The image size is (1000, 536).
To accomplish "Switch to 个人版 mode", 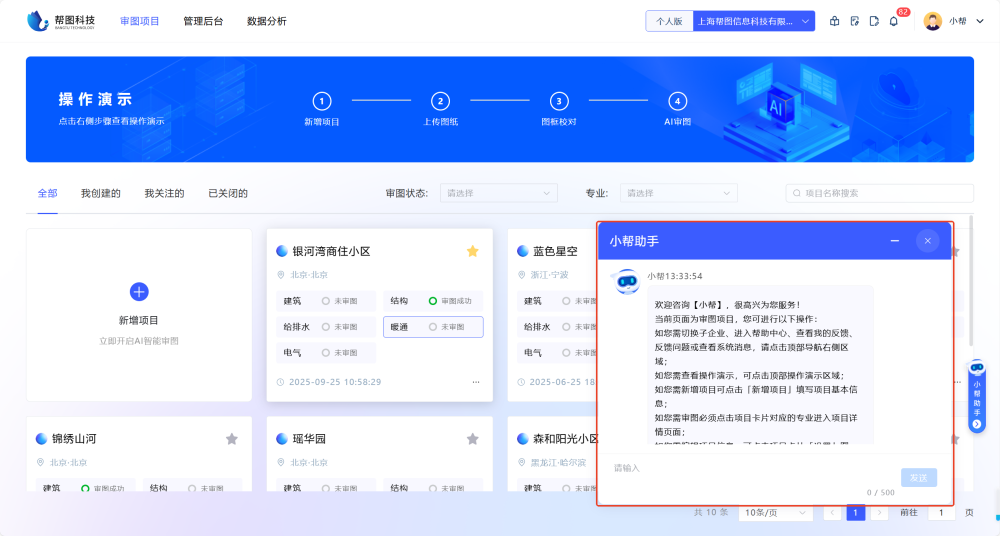I will point(669,21).
